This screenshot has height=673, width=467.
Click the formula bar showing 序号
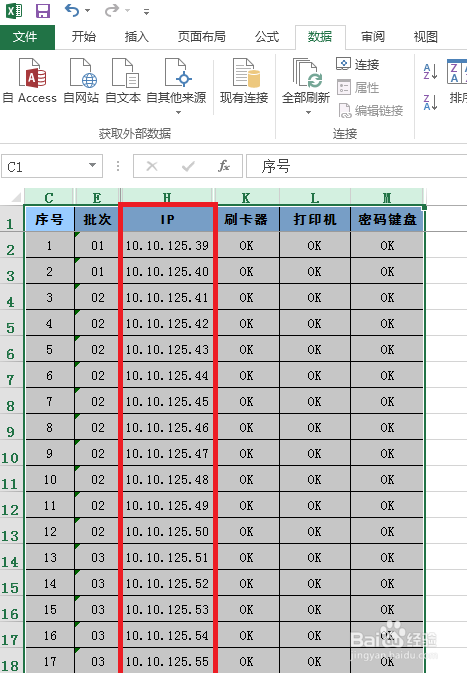tap(356, 166)
